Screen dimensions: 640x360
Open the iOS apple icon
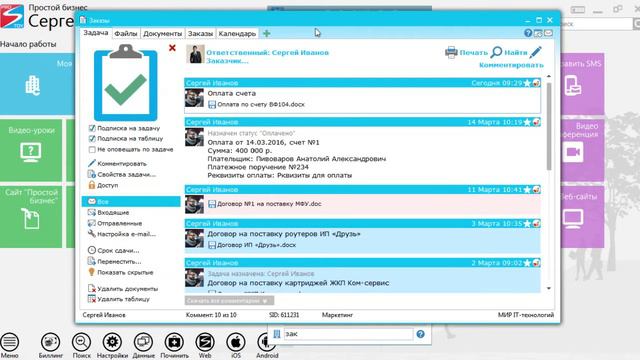pos(236,346)
